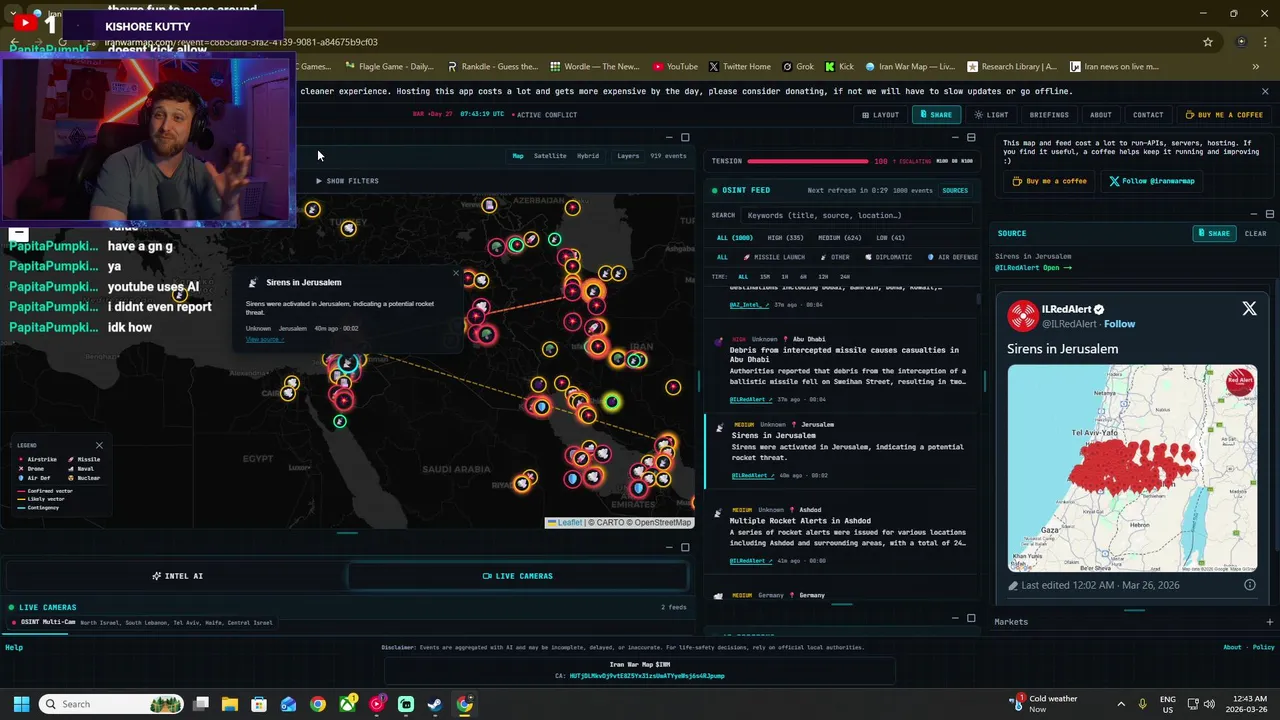Filter feed by Air Defense type
The image size is (1280, 720).
[953, 257]
